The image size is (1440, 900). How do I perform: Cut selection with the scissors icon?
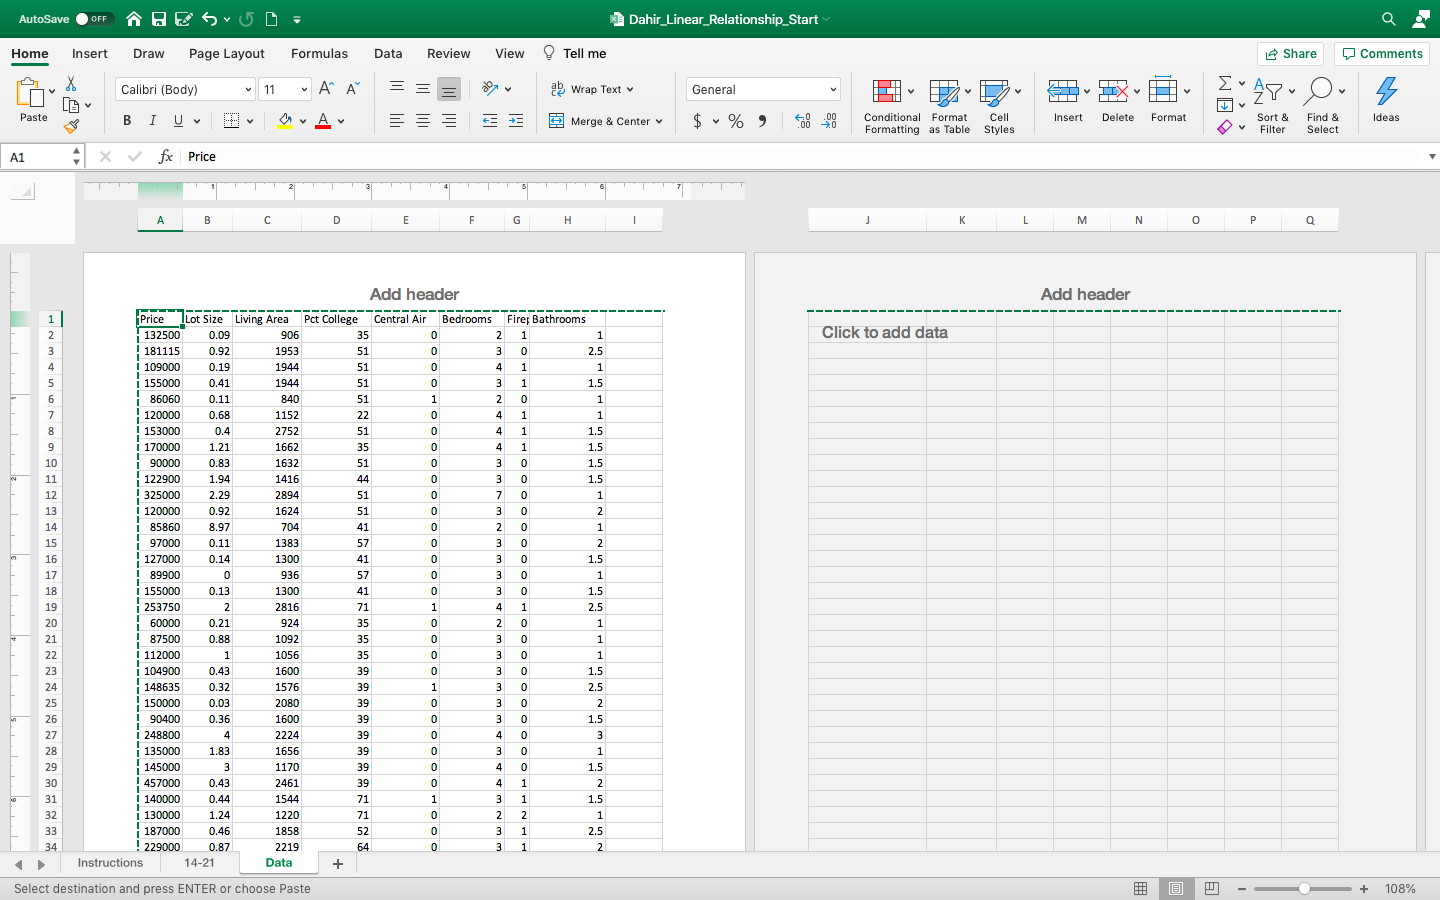[x=71, y=84]
